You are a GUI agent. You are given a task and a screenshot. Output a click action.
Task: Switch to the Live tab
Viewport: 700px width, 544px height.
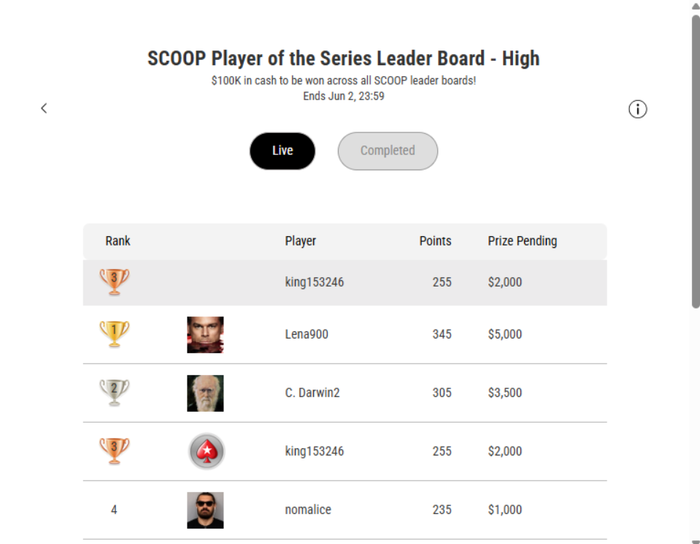click(283, 151)
